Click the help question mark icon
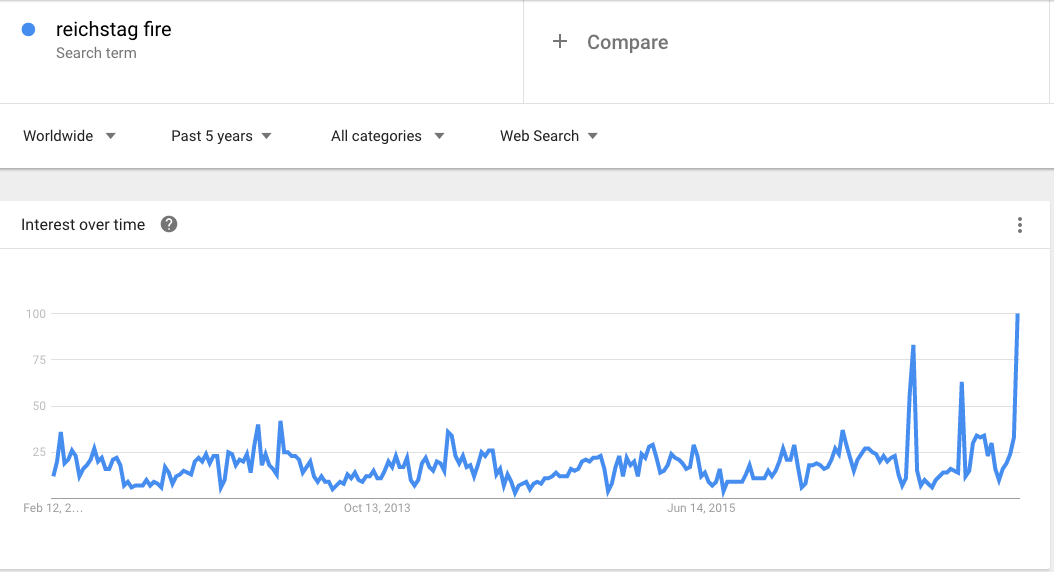Viewport: 1054px width, 572px height. tap(169, 225)
